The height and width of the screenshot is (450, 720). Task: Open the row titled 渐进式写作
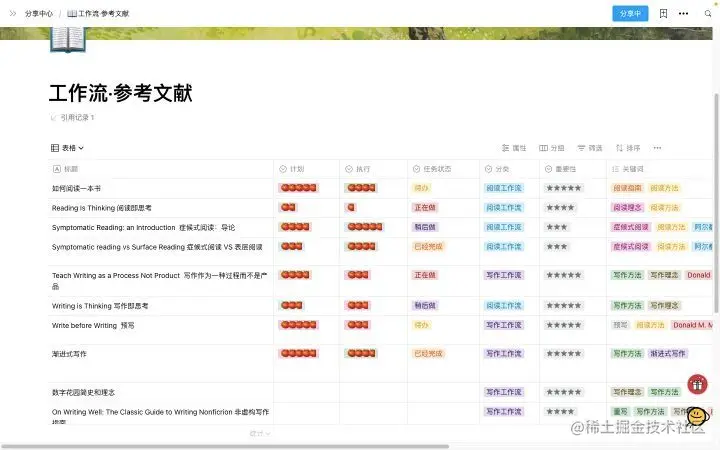(x=69, y=354)
